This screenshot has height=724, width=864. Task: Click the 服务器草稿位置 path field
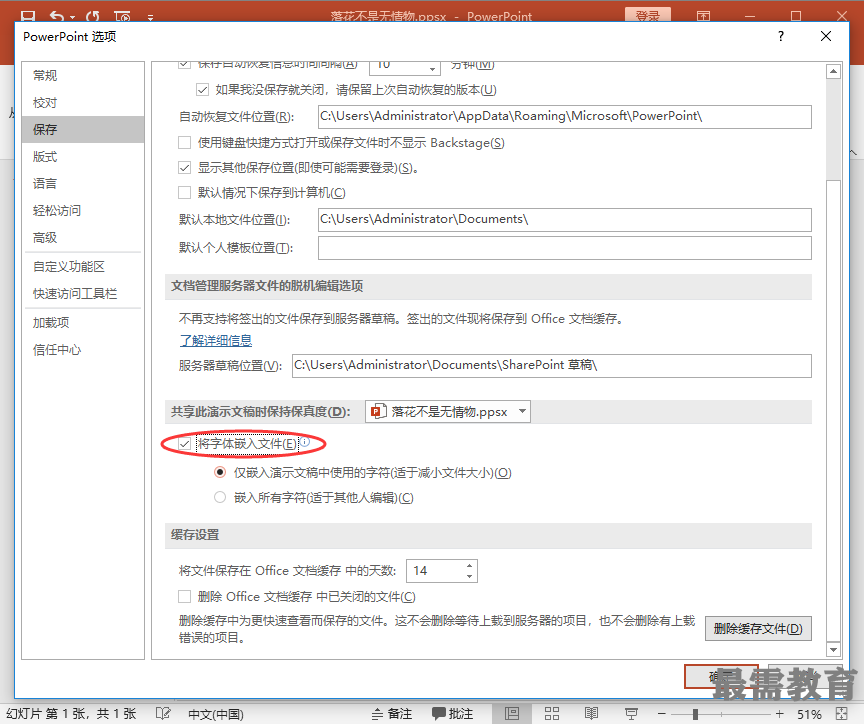pyautogui.click(x=551, y=366)
